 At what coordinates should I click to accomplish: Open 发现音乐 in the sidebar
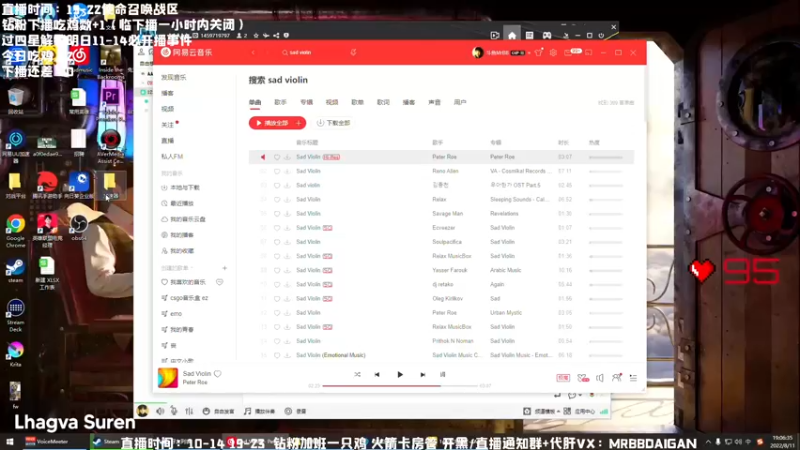point(174,78)
